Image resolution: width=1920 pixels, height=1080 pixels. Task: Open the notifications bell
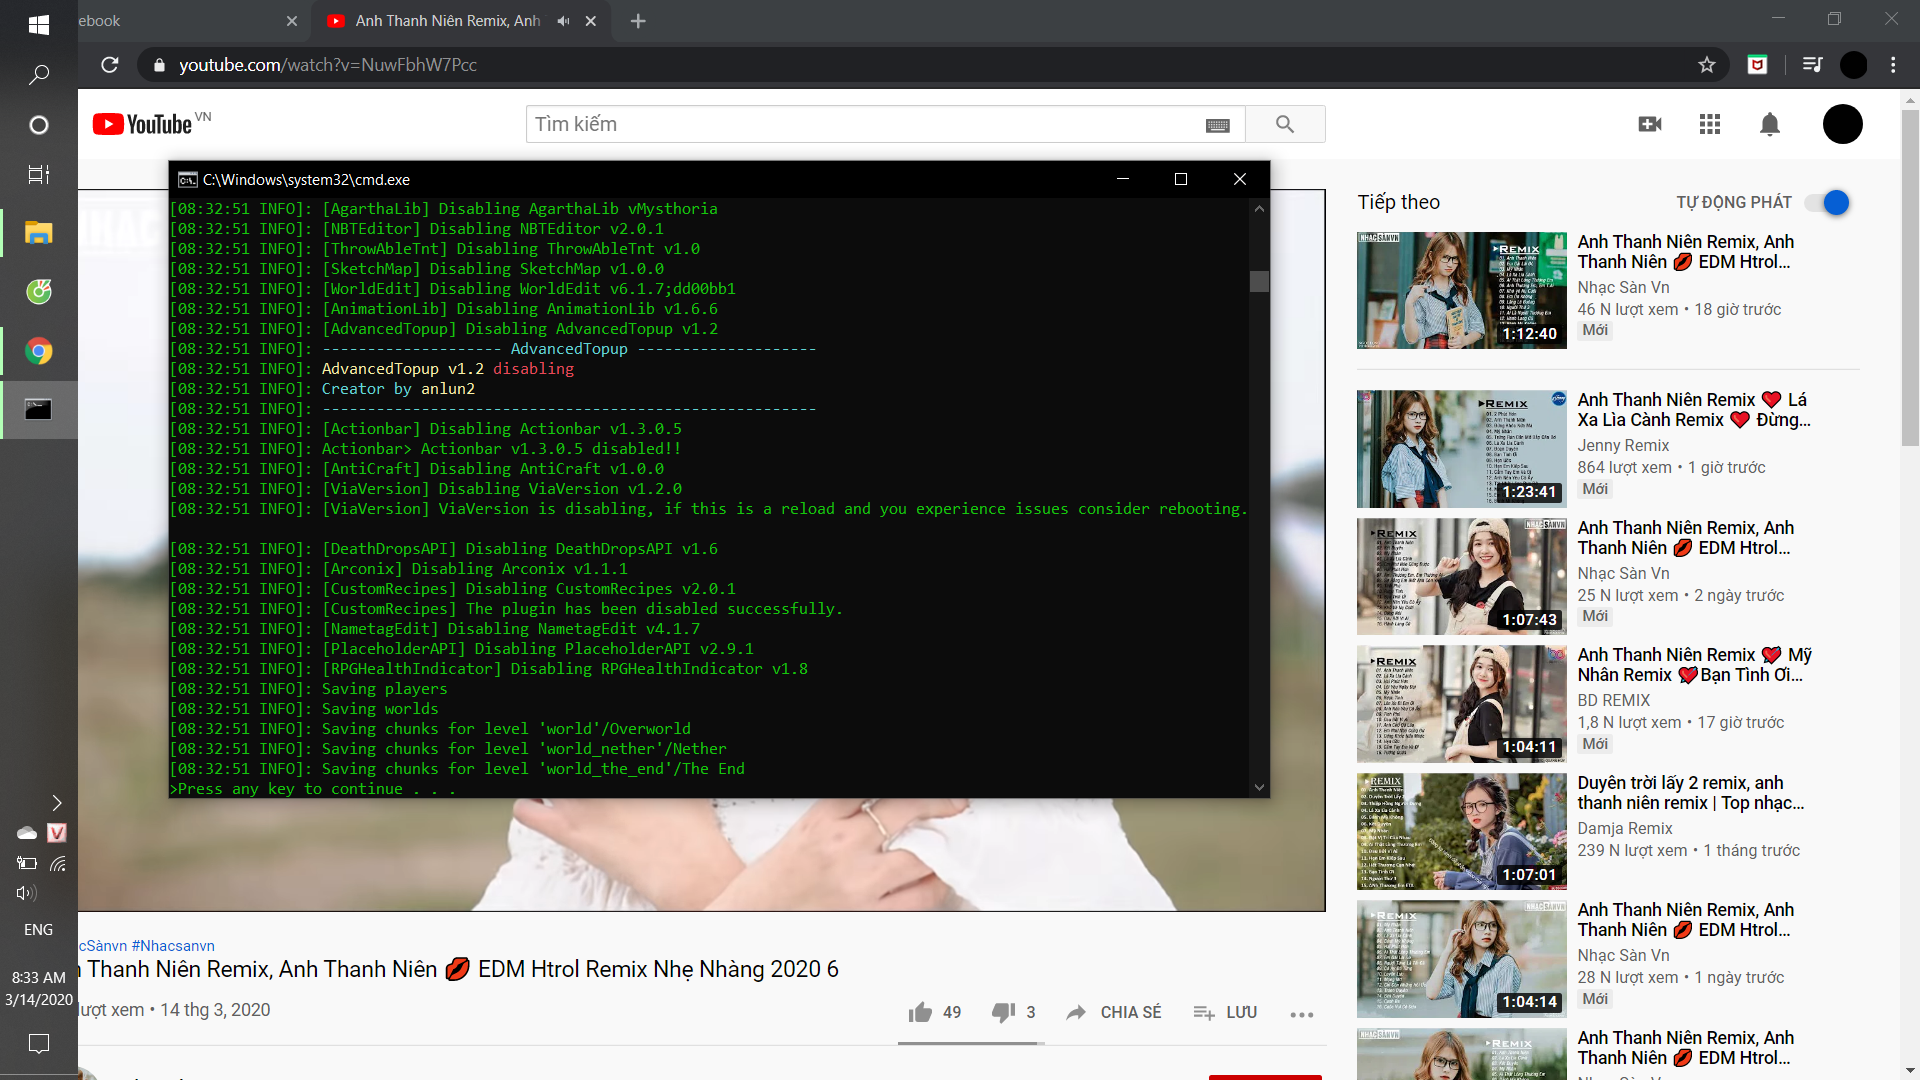pos(1770,124)
